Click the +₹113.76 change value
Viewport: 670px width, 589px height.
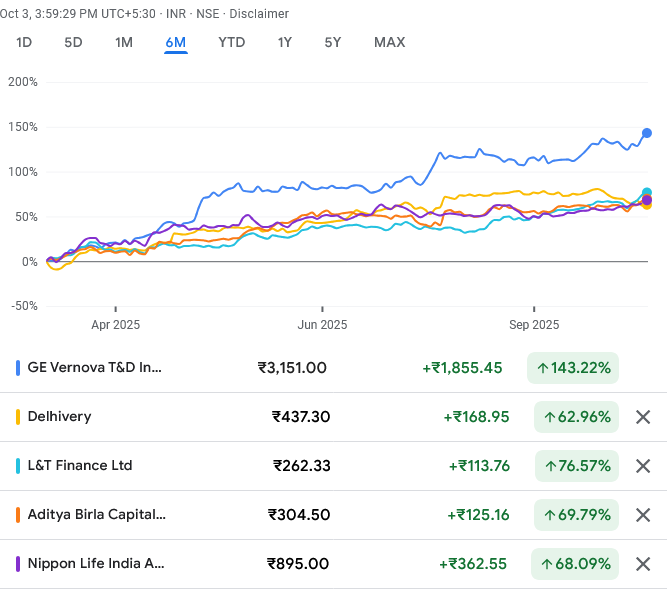point(479,466)
